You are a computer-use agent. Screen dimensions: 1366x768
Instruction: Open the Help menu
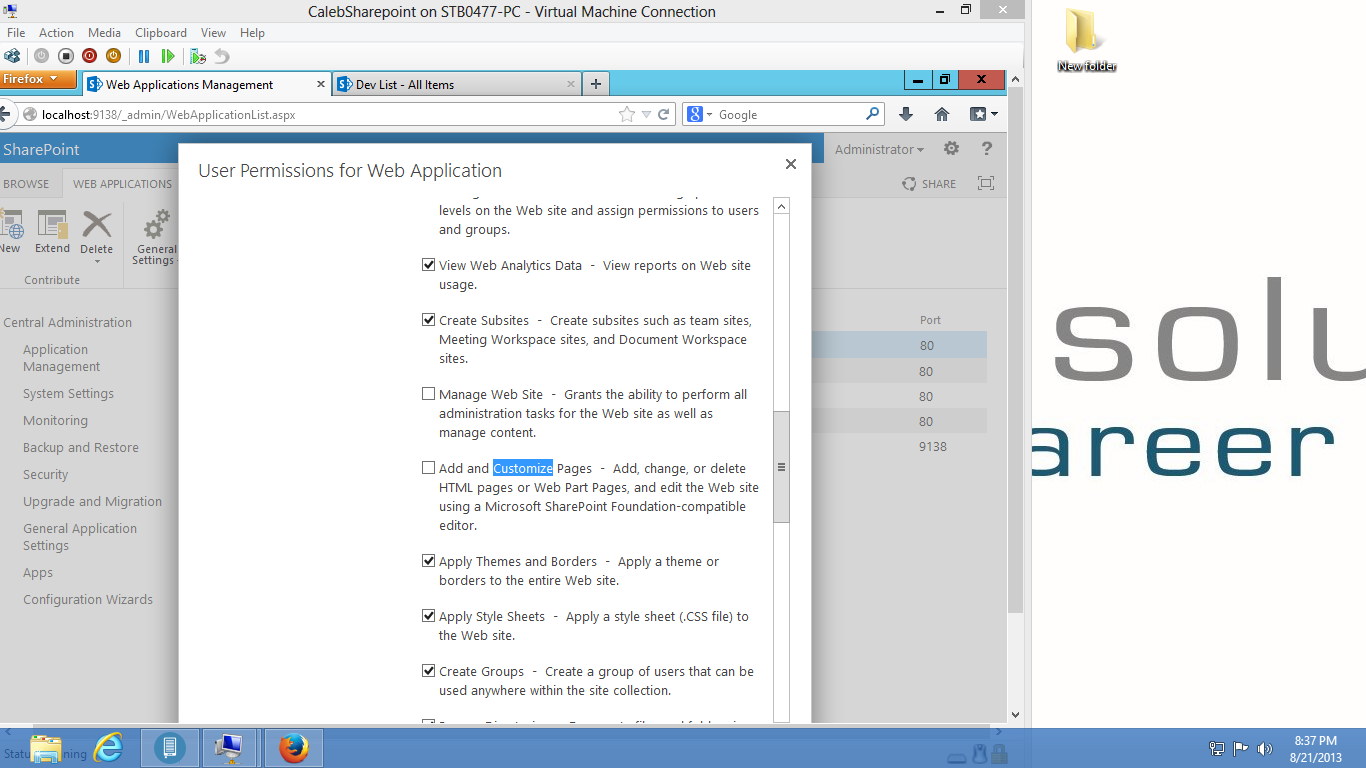[x=252, y=33]
